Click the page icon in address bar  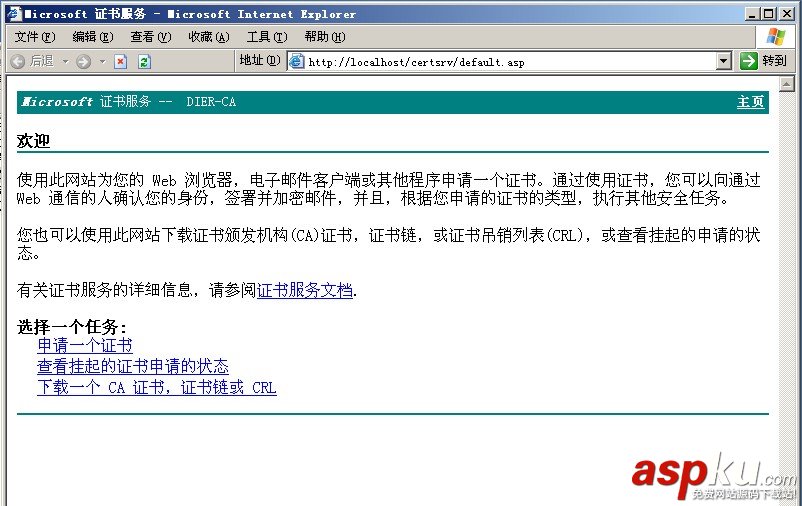pyautogui.click(x=297, y=61)
